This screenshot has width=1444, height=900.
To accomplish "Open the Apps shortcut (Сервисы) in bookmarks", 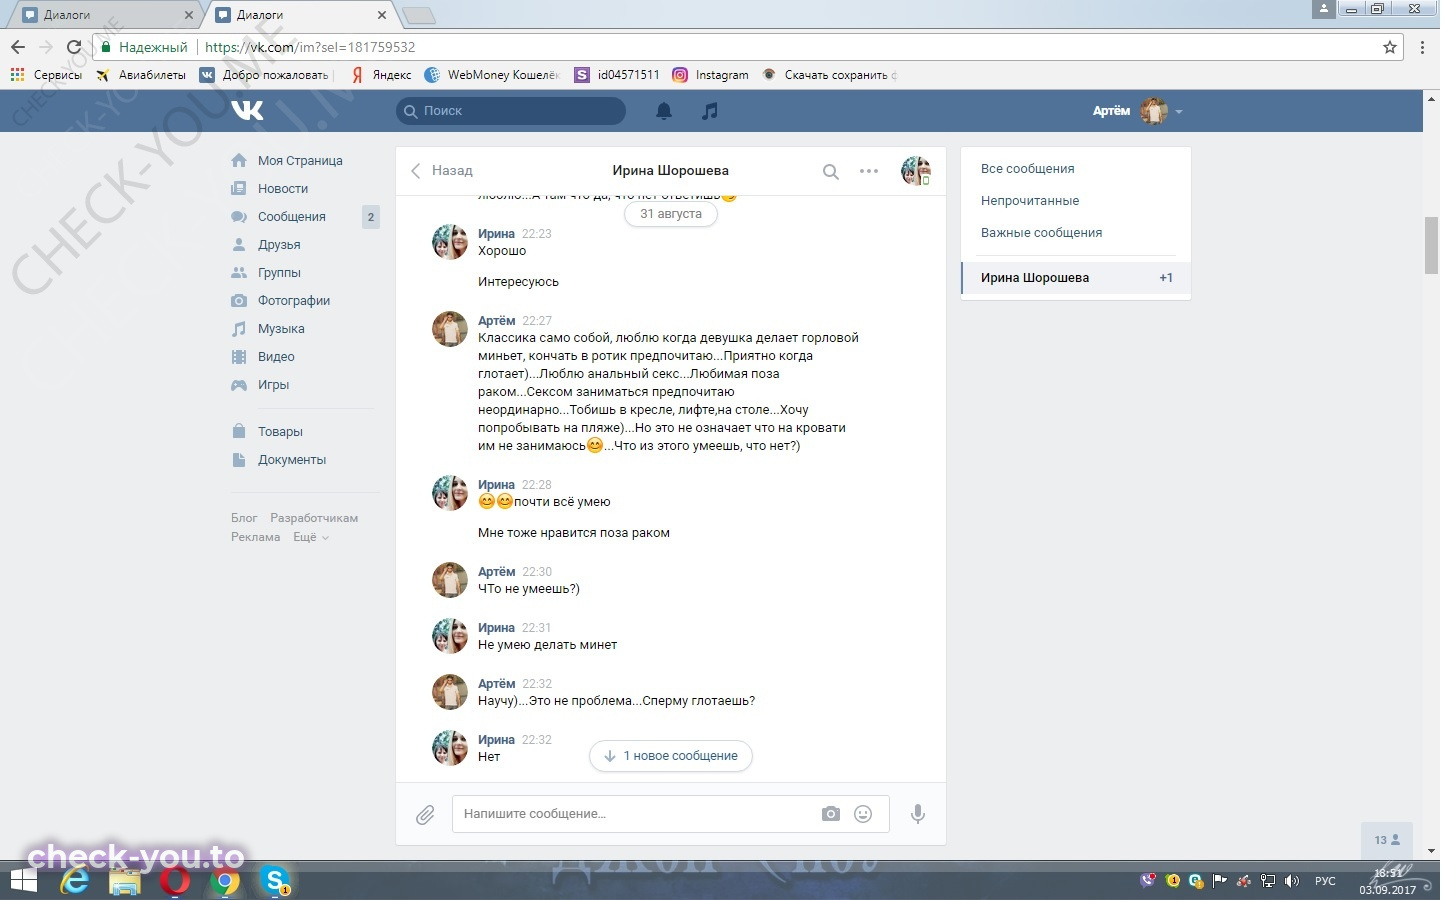I will (x=47, y=75).
